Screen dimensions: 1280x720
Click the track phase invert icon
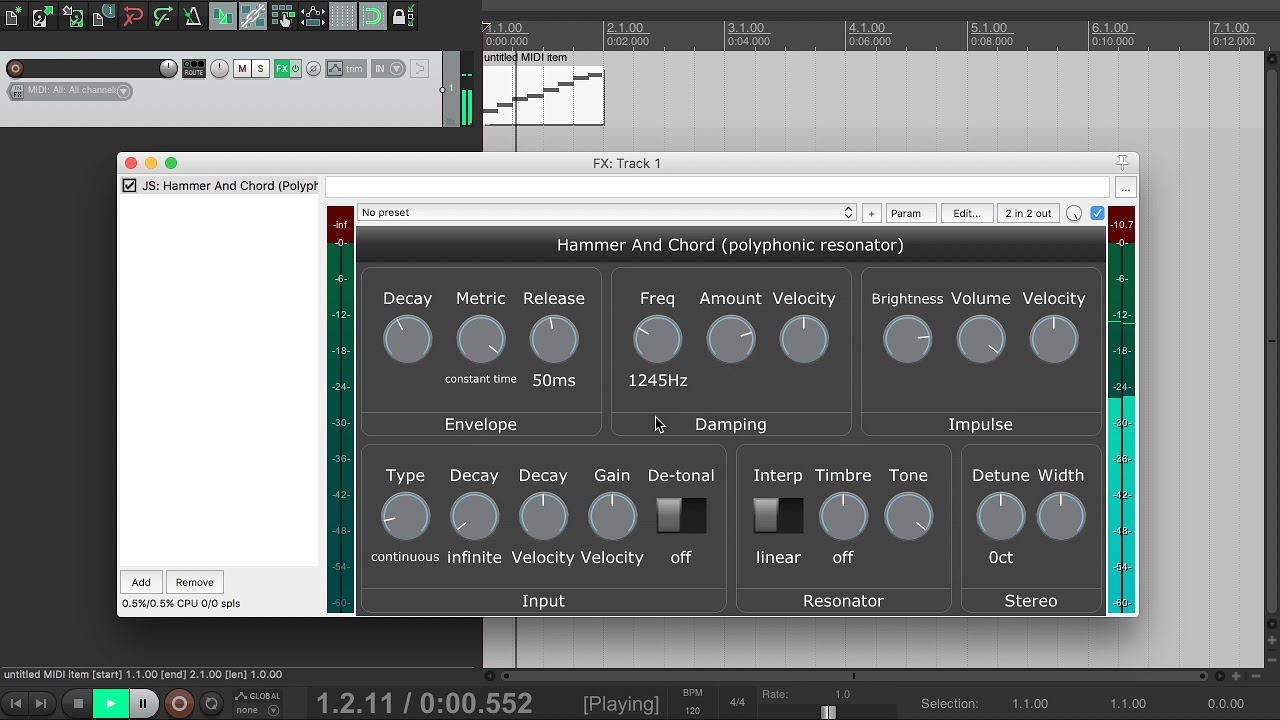click(313, 68)
